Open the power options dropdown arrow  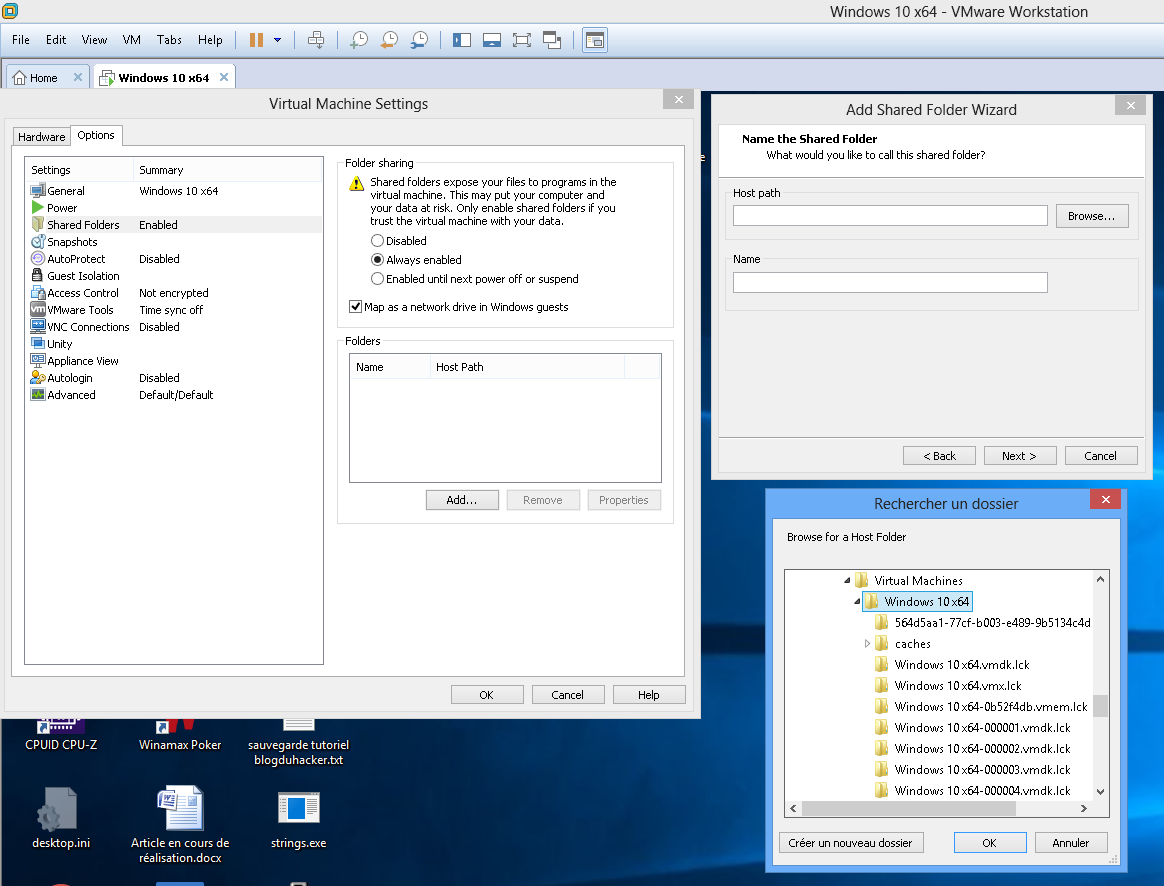278,40
